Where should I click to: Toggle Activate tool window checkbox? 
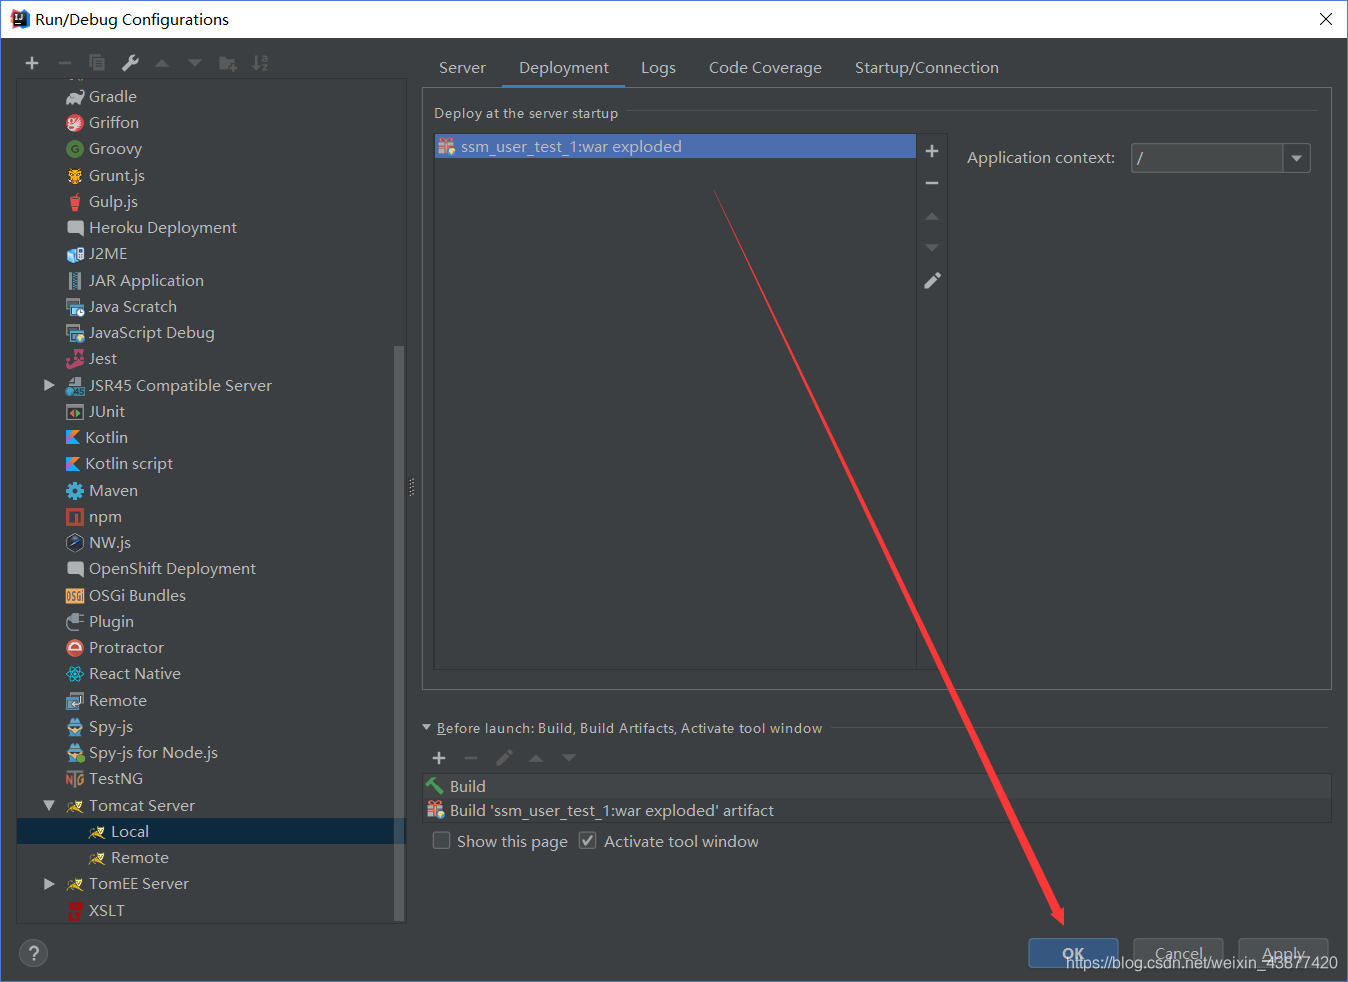pyautogui.click(x=588, y=841)
